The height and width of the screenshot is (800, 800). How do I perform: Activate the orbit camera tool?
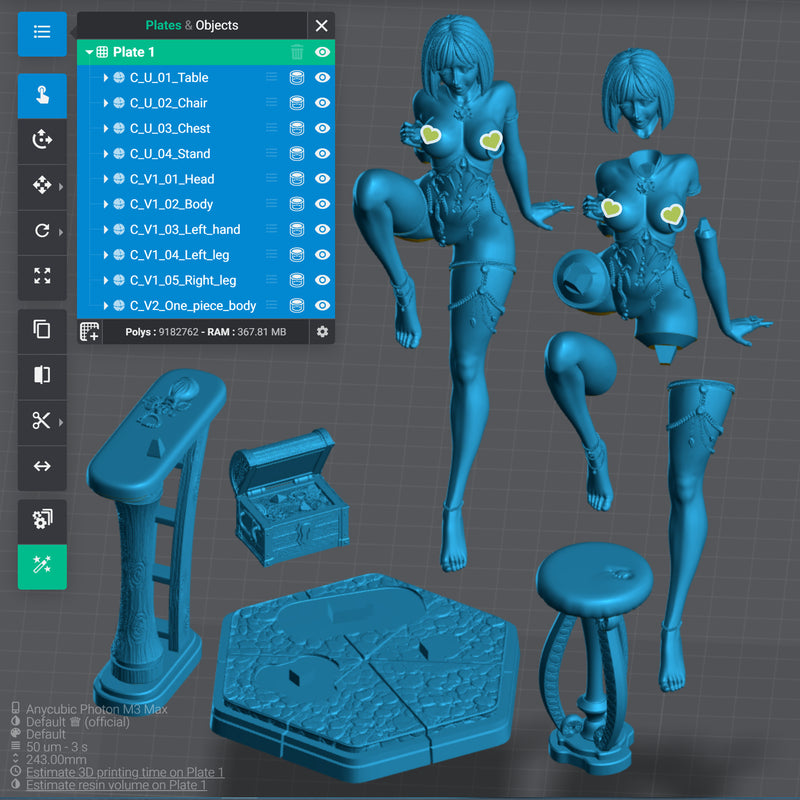click(x=42, y=139)
